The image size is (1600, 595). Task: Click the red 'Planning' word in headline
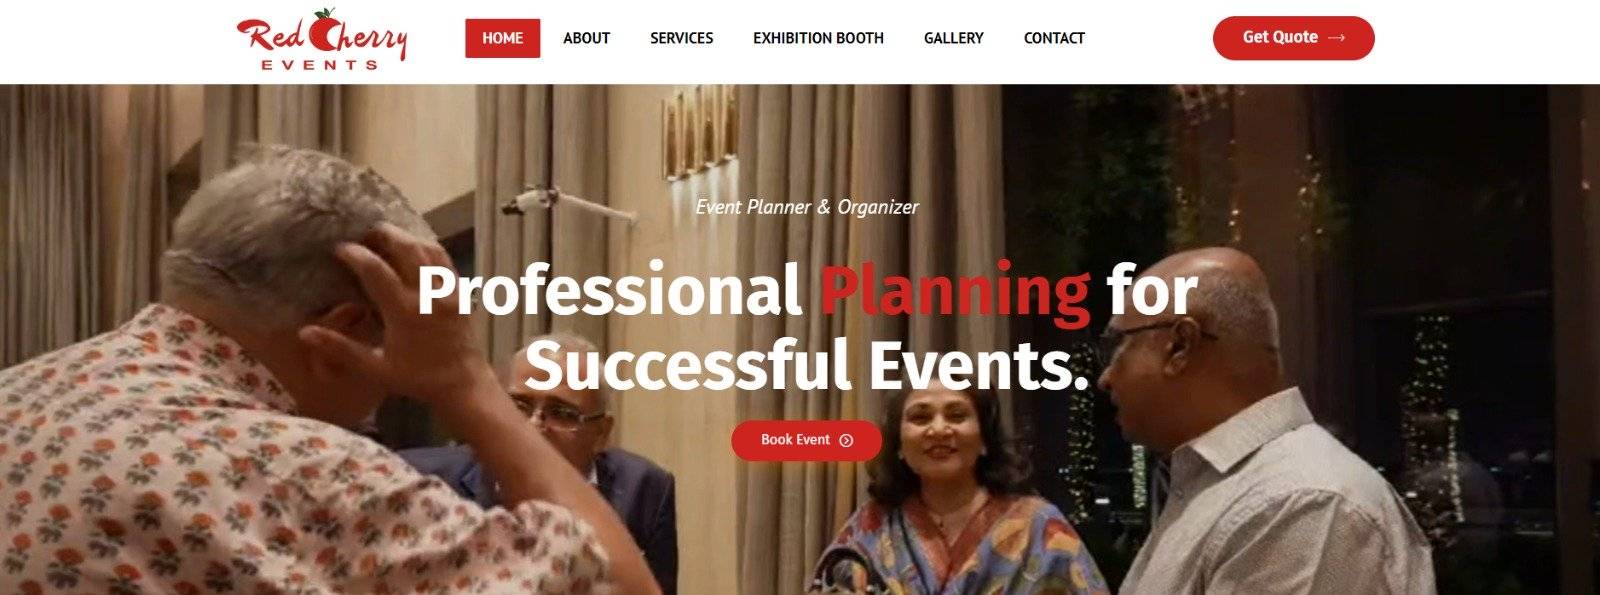pos(955,291)
